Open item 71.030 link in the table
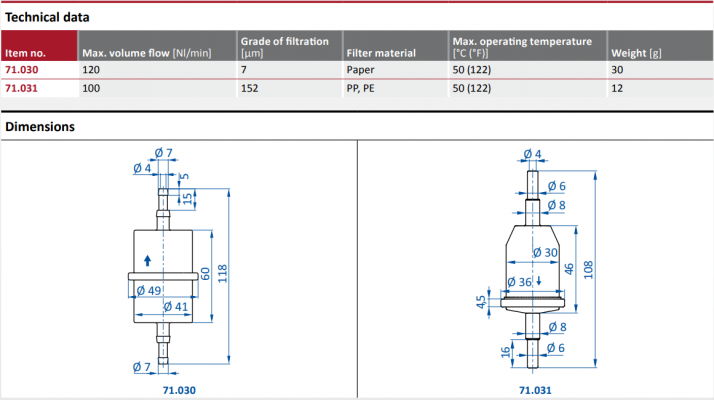714x400 pixels. pos(21,71)
